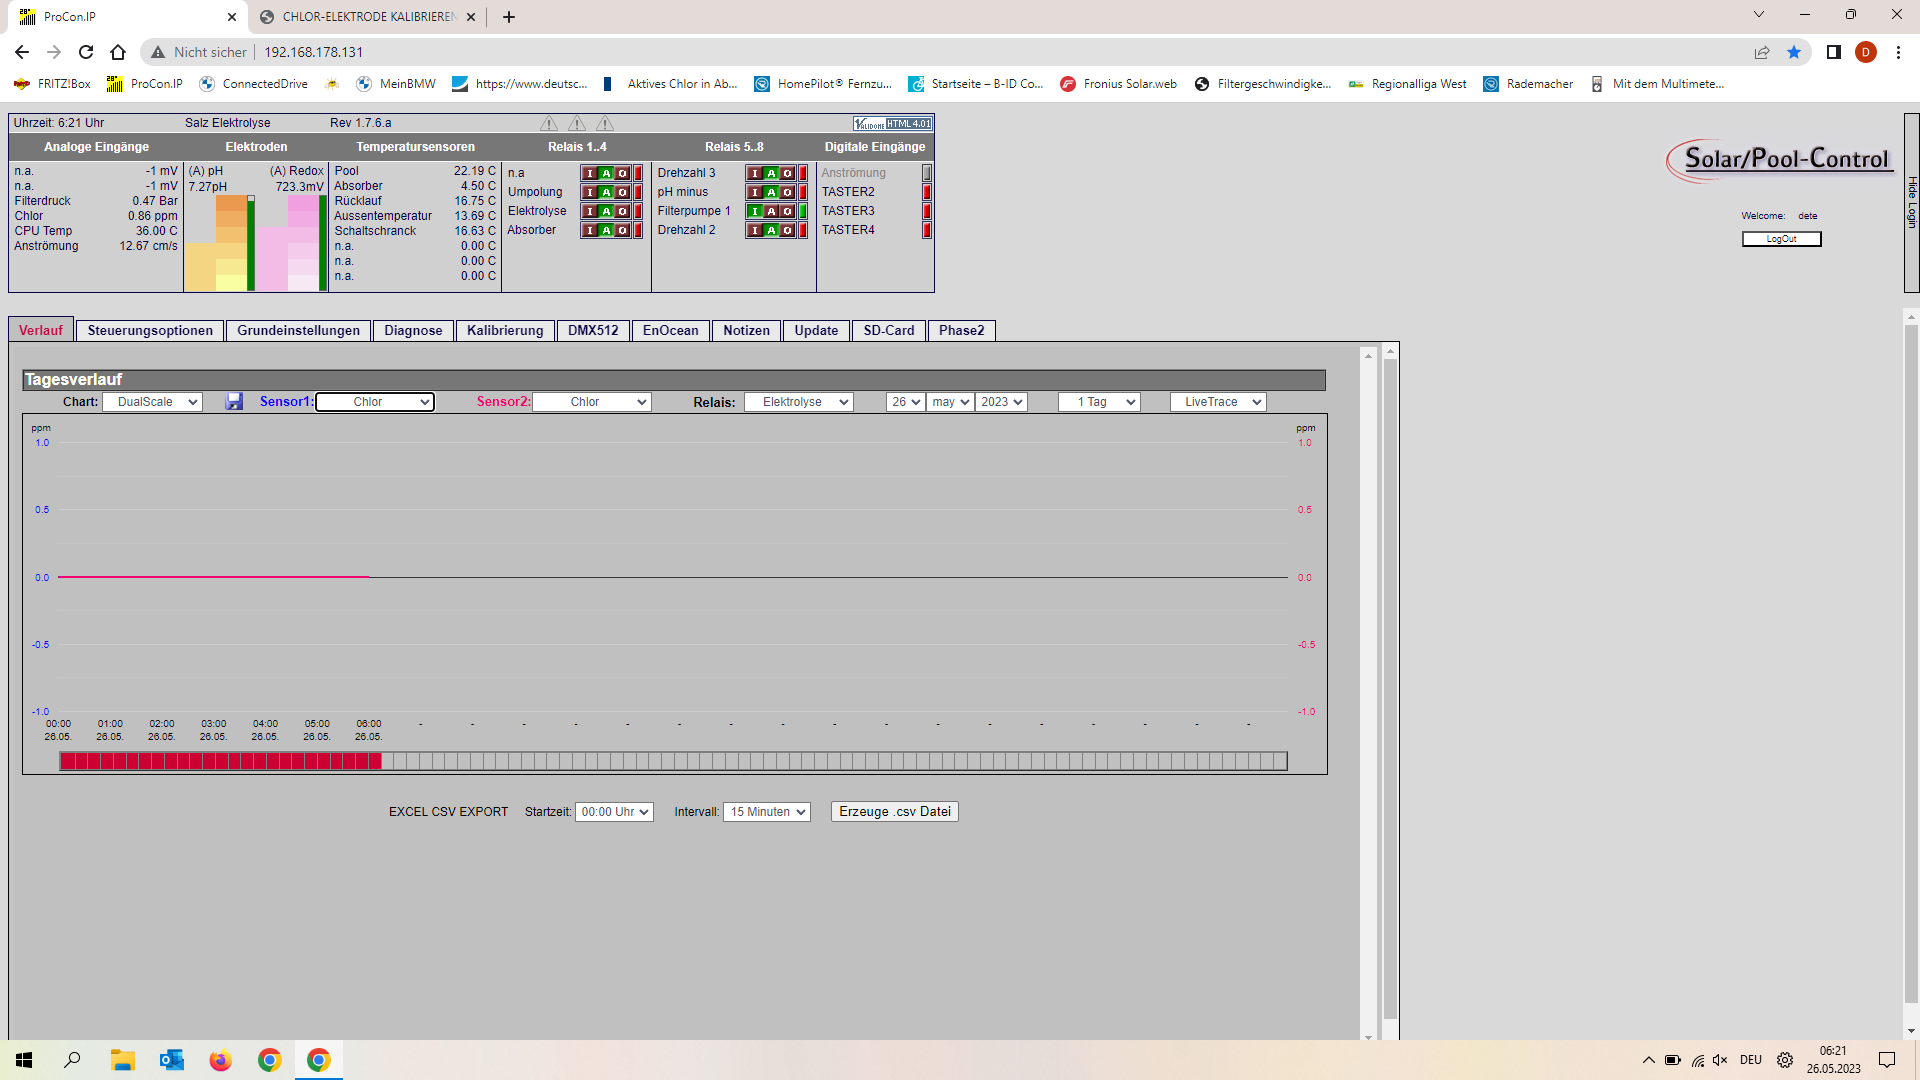1920x1080 pixels.
Task: Open the Sensor2 Chlor dropdown
Action: 592,402
